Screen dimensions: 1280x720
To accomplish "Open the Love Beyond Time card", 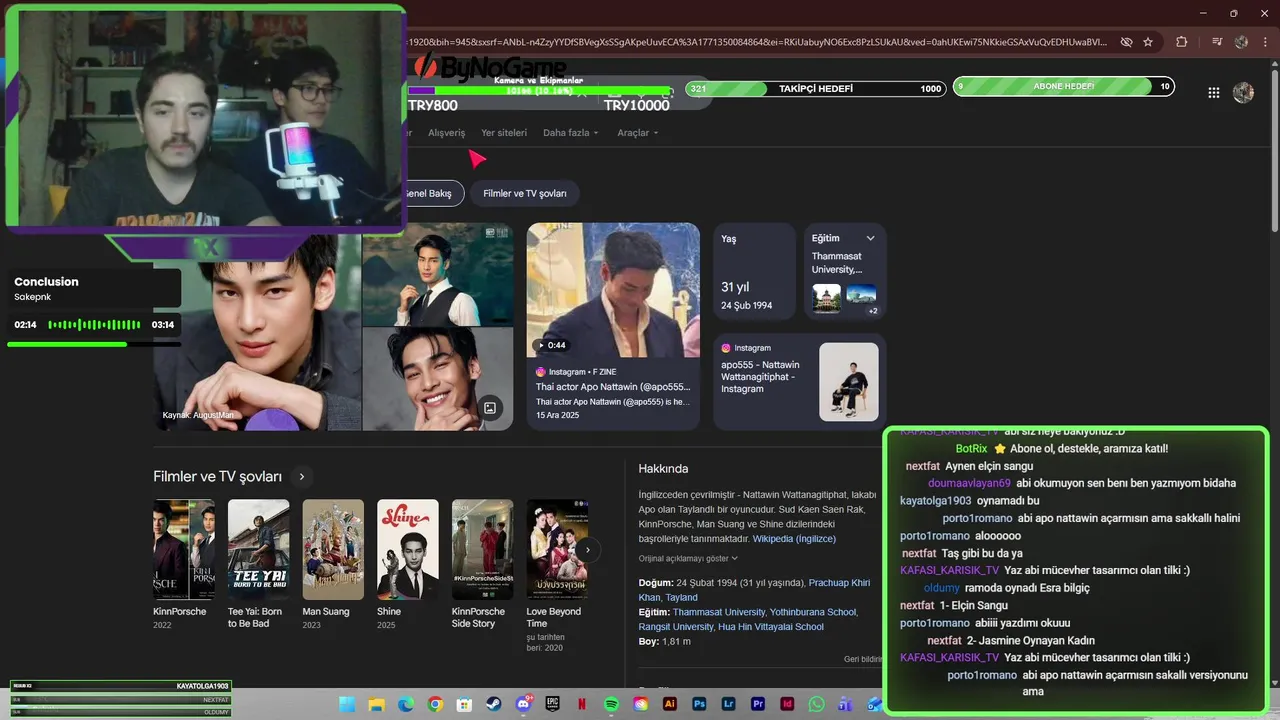I will (557, 575).
